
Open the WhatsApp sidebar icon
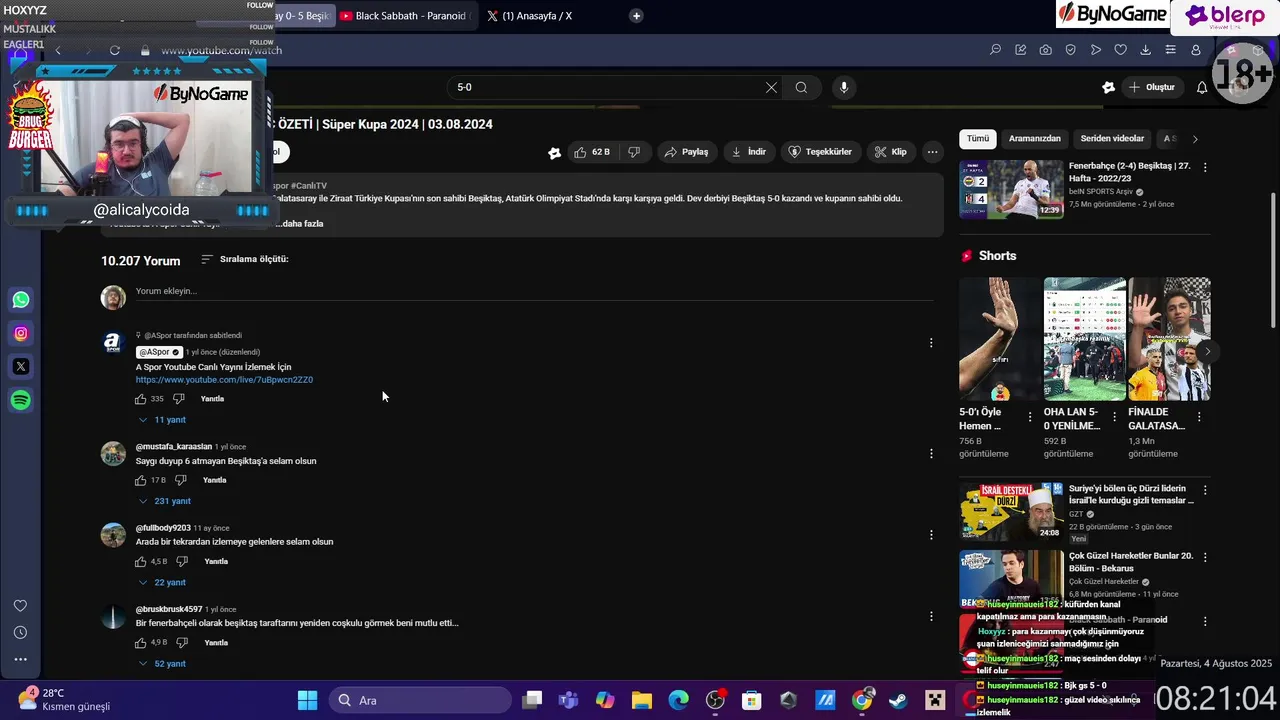pyautogui.click(x=21, y=300)
